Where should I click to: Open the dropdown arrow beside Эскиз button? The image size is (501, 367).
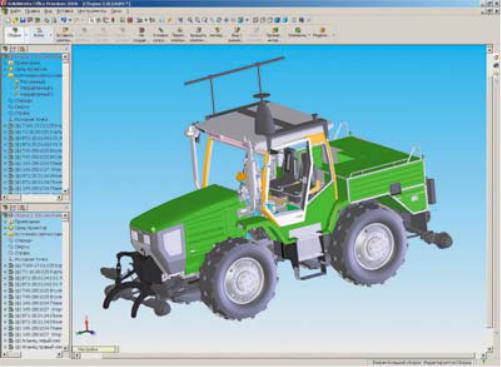click(51, 35)
